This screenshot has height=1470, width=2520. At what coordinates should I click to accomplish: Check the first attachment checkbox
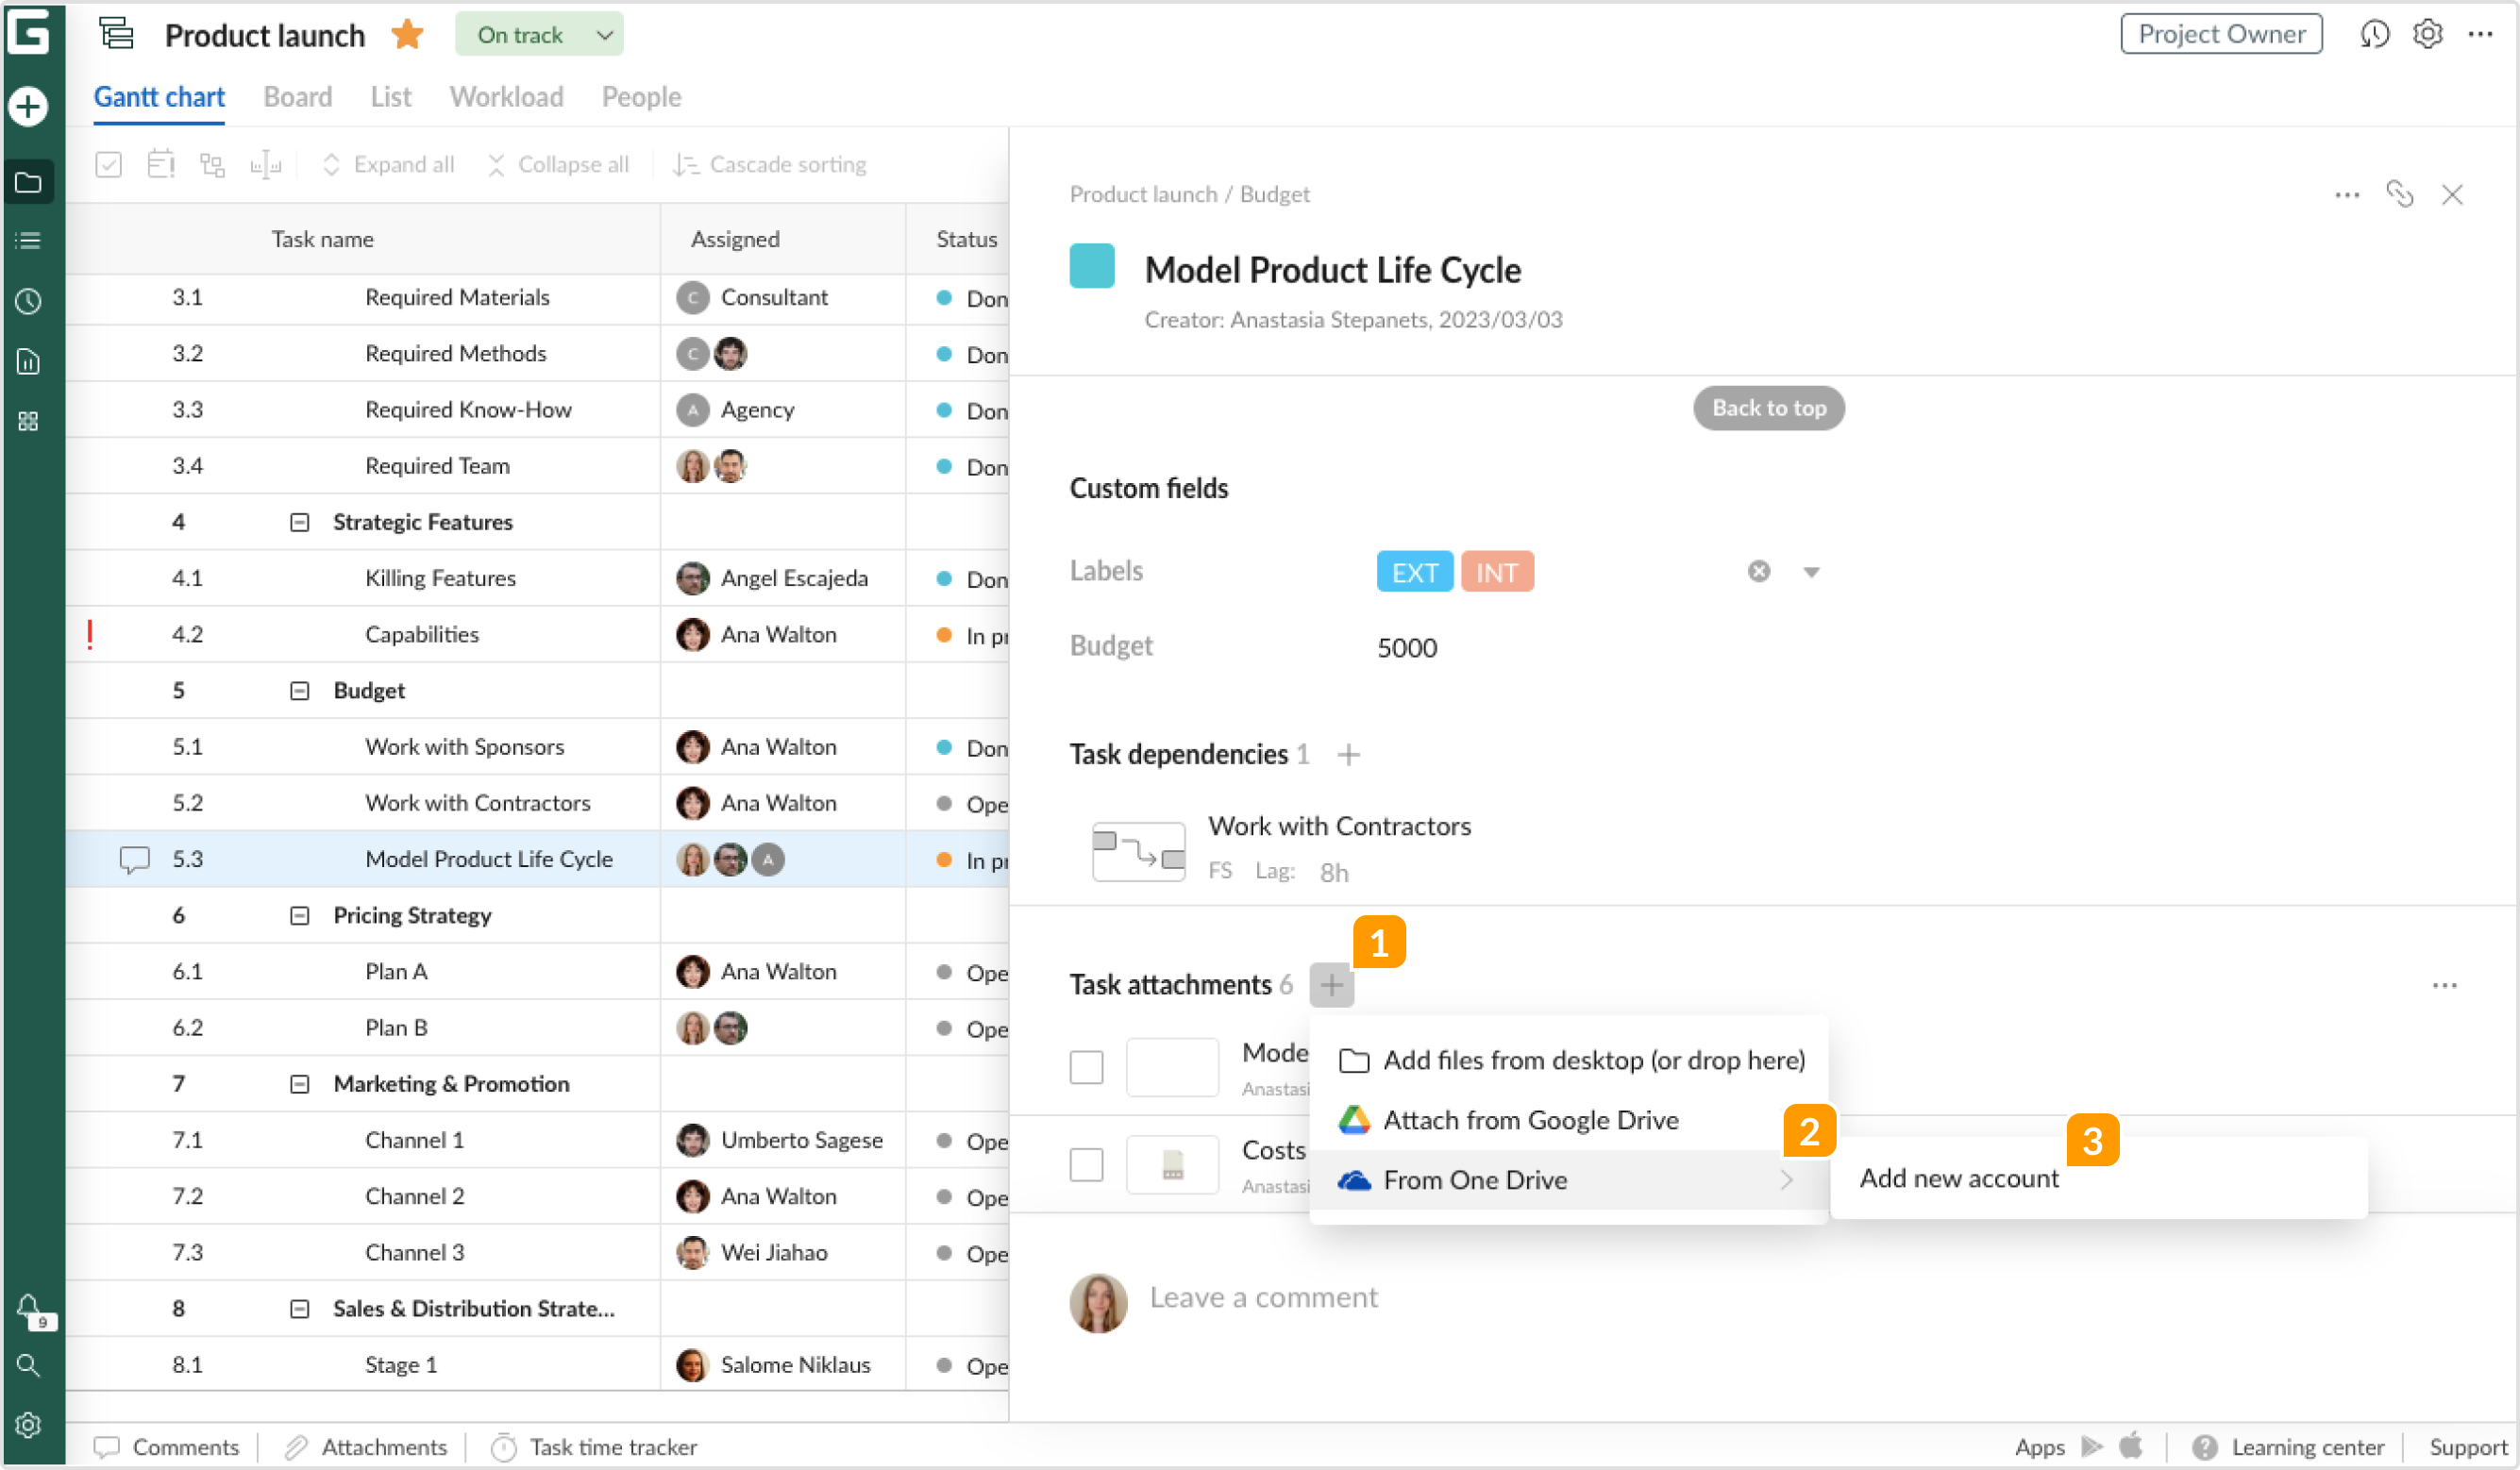coord(1086,1068)
